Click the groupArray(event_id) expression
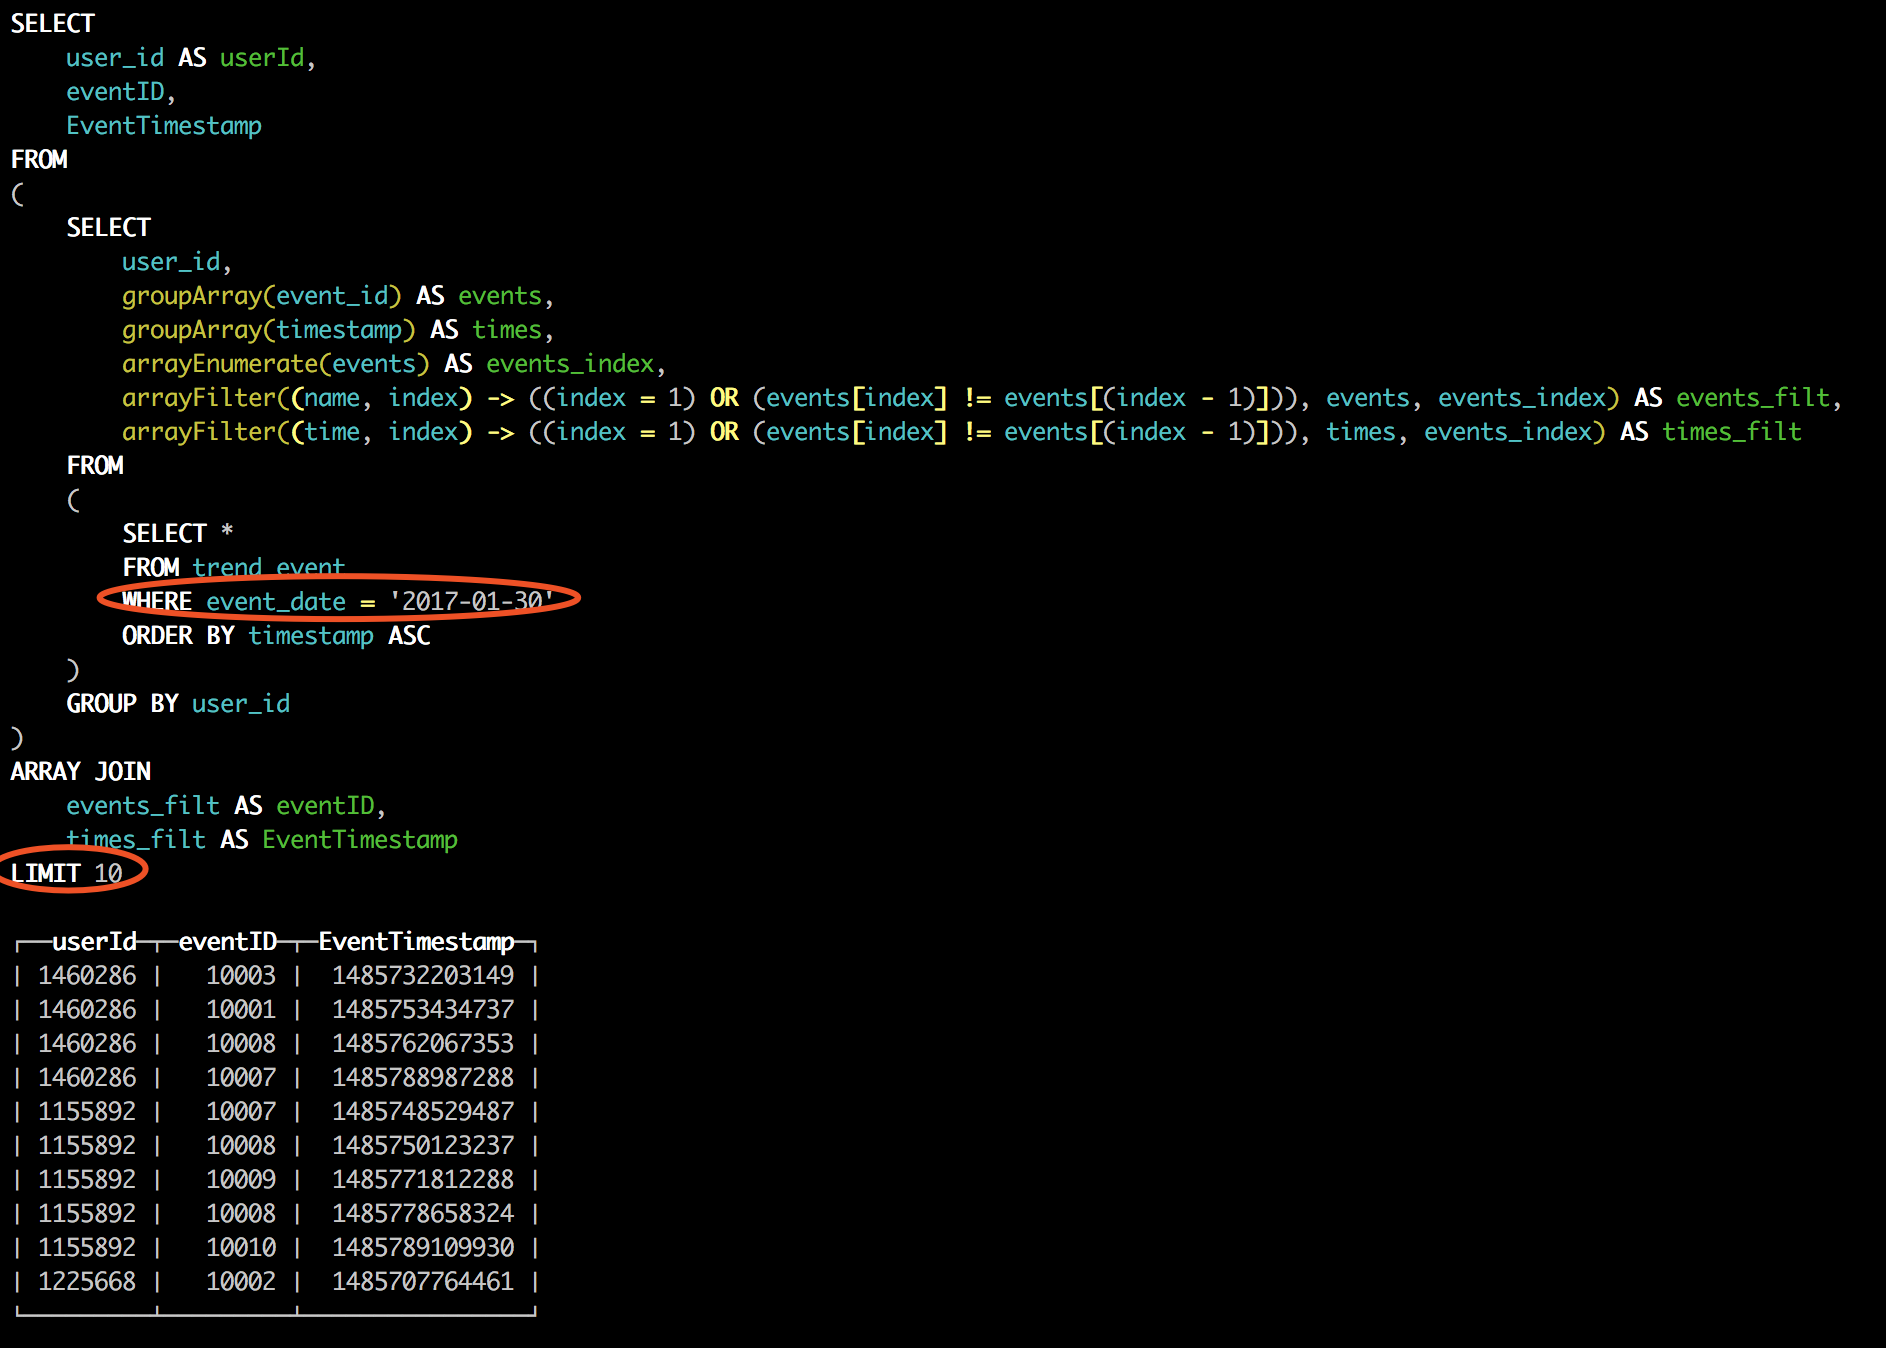The width and height of the screenshot is (1886, 1348). 261,295
